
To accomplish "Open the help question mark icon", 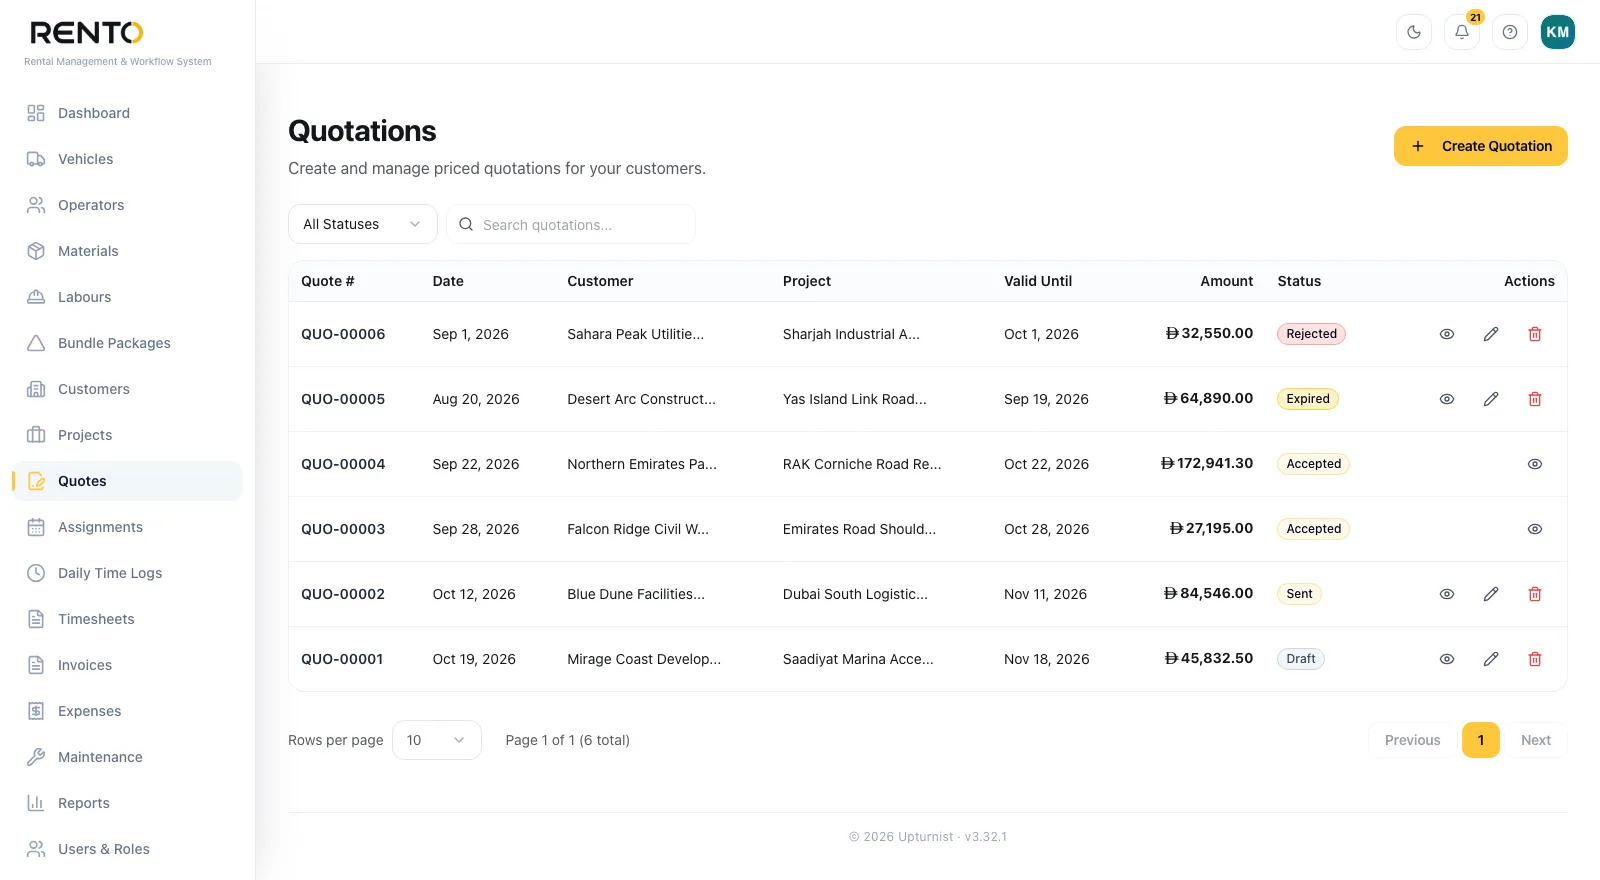I will [1510, 32].
